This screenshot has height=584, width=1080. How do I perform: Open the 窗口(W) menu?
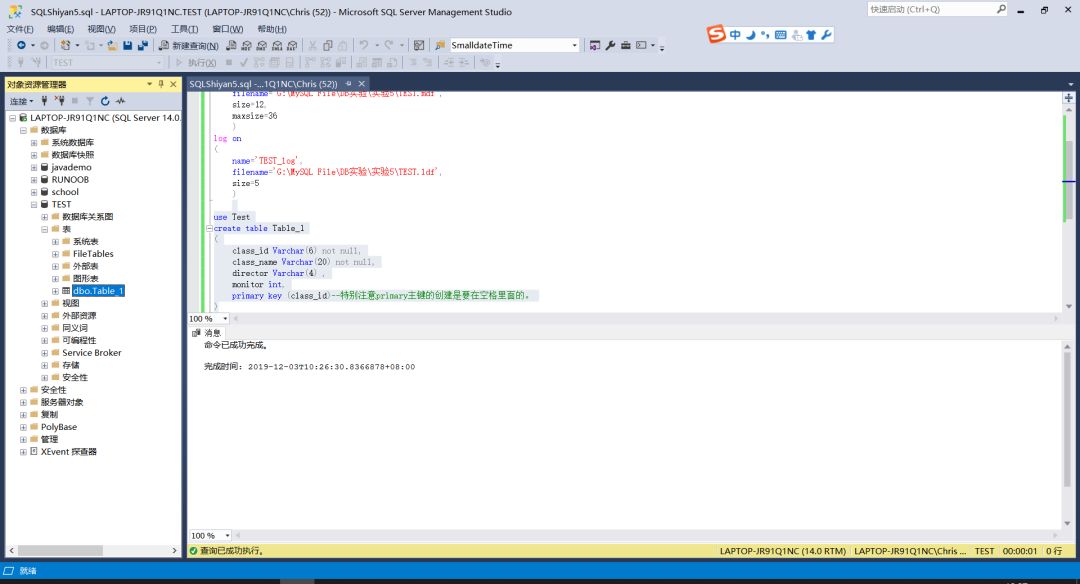[x=227, y=29]
